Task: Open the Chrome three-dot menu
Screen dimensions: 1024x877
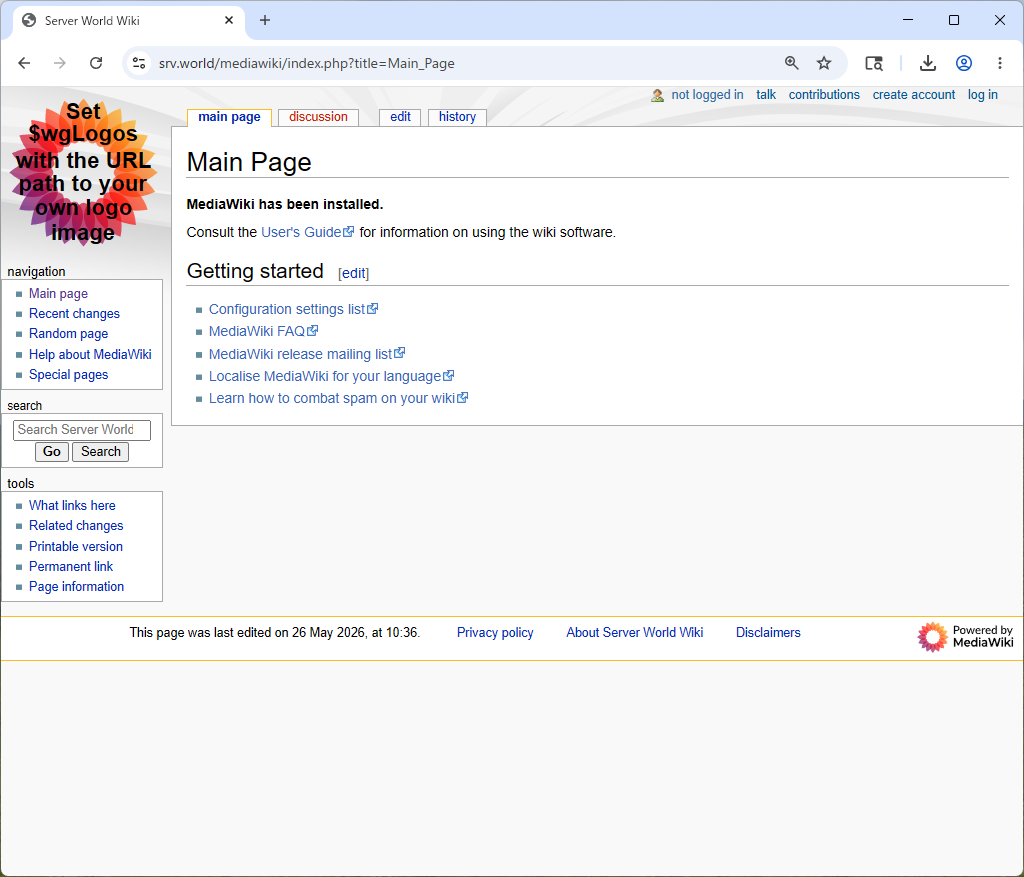Action: pyautogui.click(x=1000, y=63)
